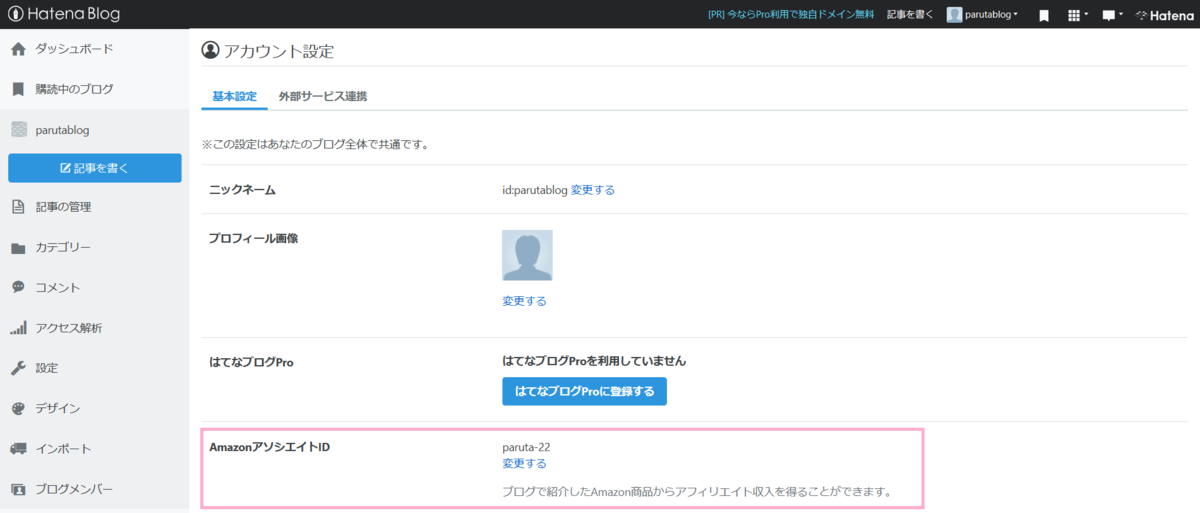Screen dimensions: 1200x513
Task: Click the はてなブログProに登録する button
Action: tap(584, 391)
